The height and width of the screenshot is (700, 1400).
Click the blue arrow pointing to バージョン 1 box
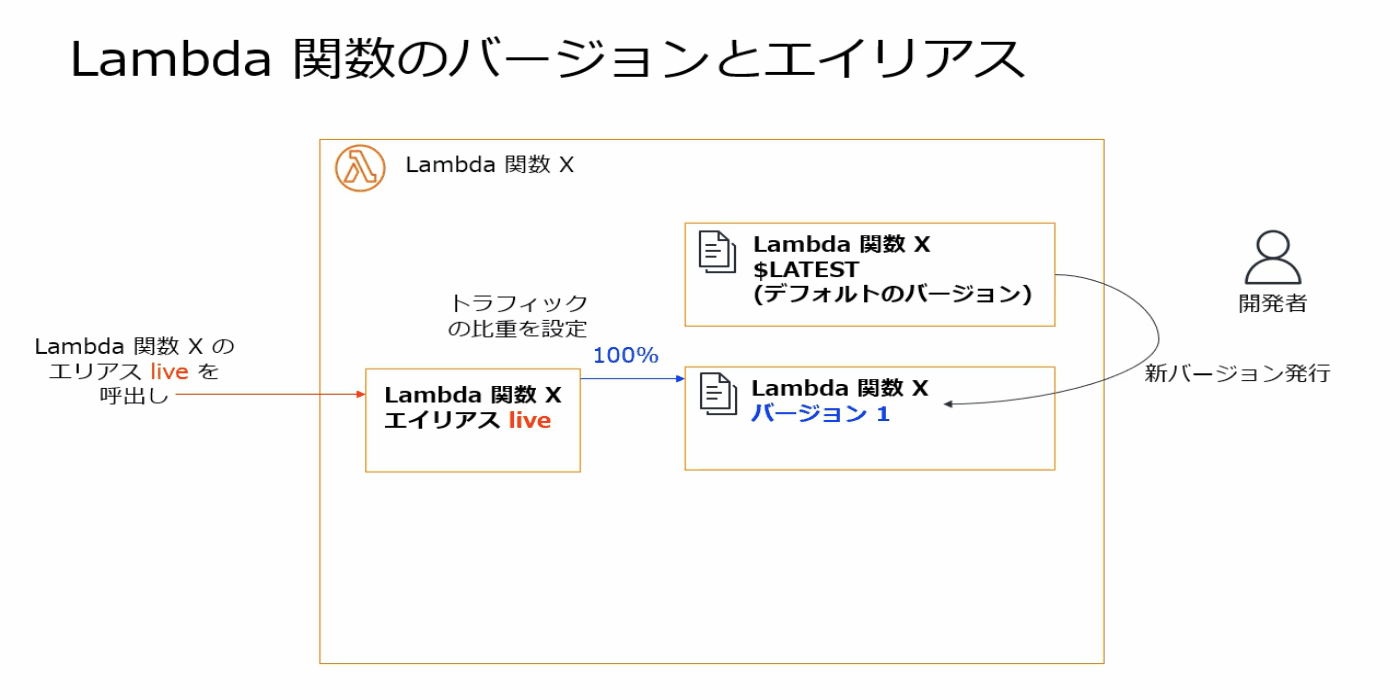coord(632,379)
